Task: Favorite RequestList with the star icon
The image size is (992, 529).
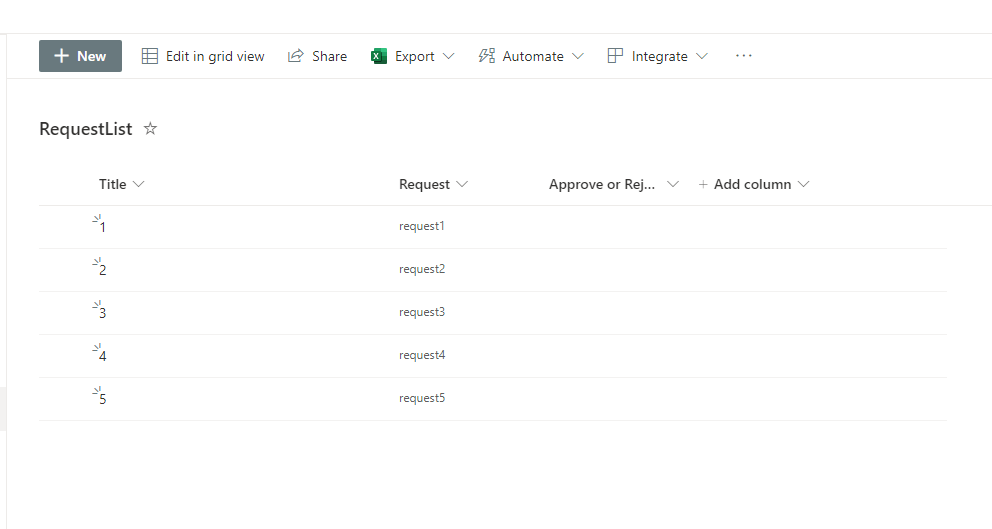Action: point(150,128)
